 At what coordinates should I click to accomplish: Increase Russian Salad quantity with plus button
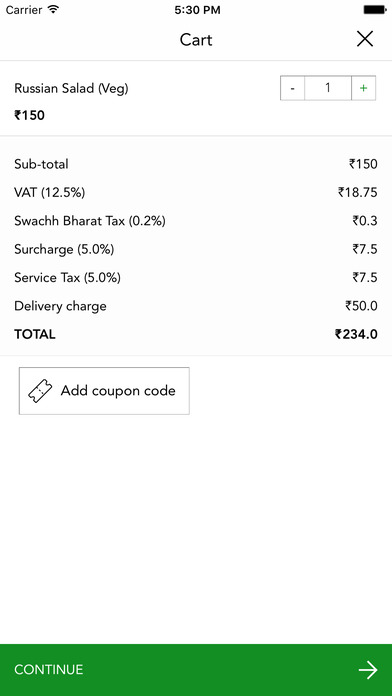pyautogui.click(x=364, y=88)
